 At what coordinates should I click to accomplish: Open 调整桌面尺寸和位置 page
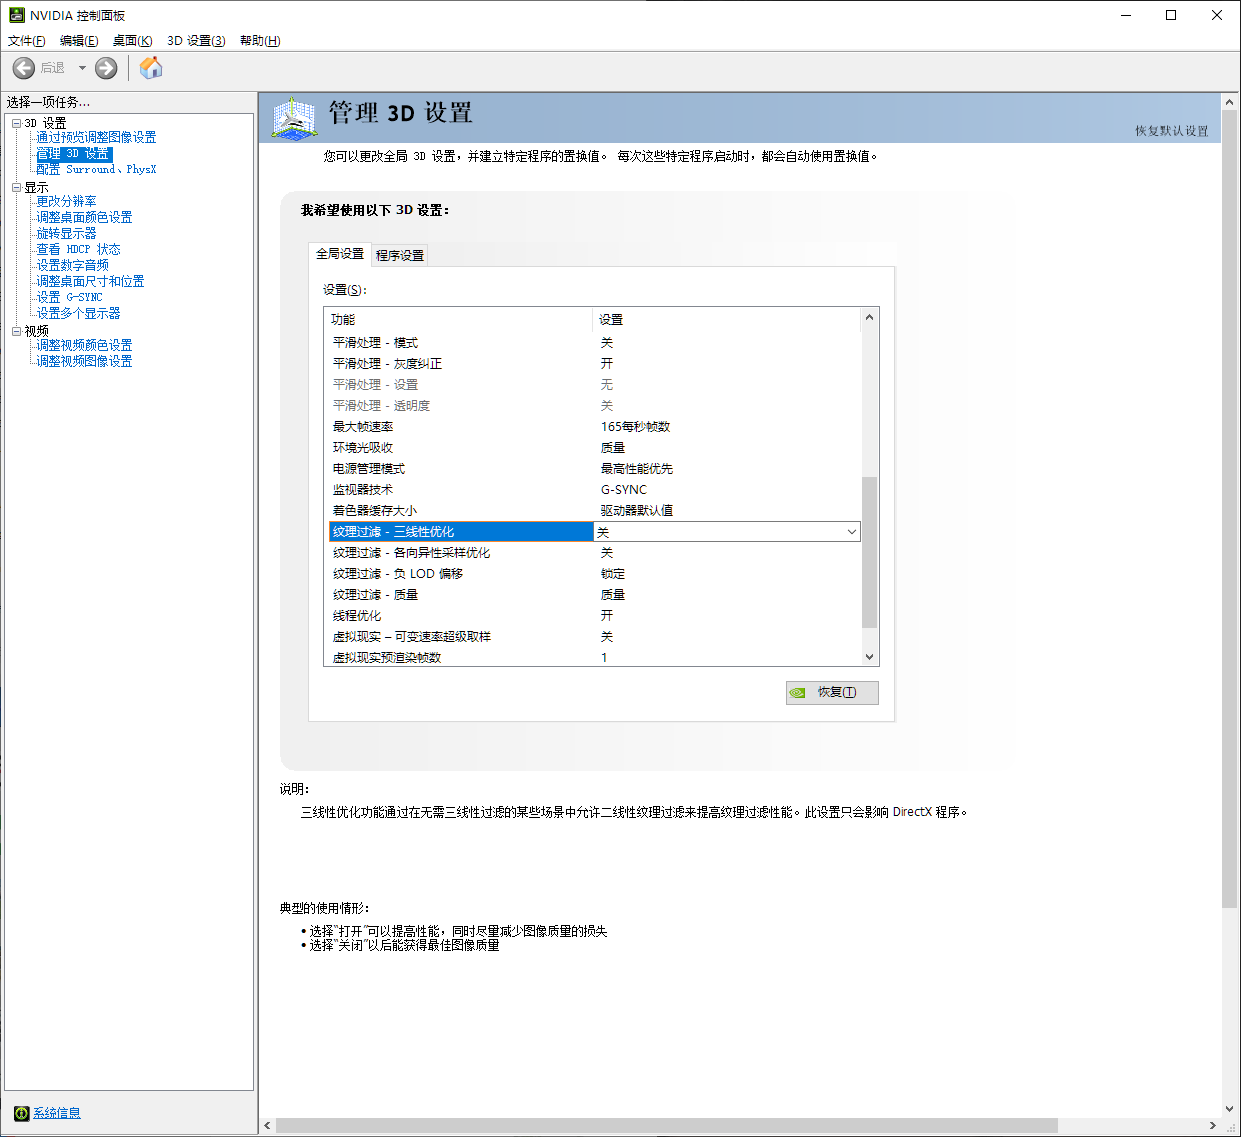(91, 282)
